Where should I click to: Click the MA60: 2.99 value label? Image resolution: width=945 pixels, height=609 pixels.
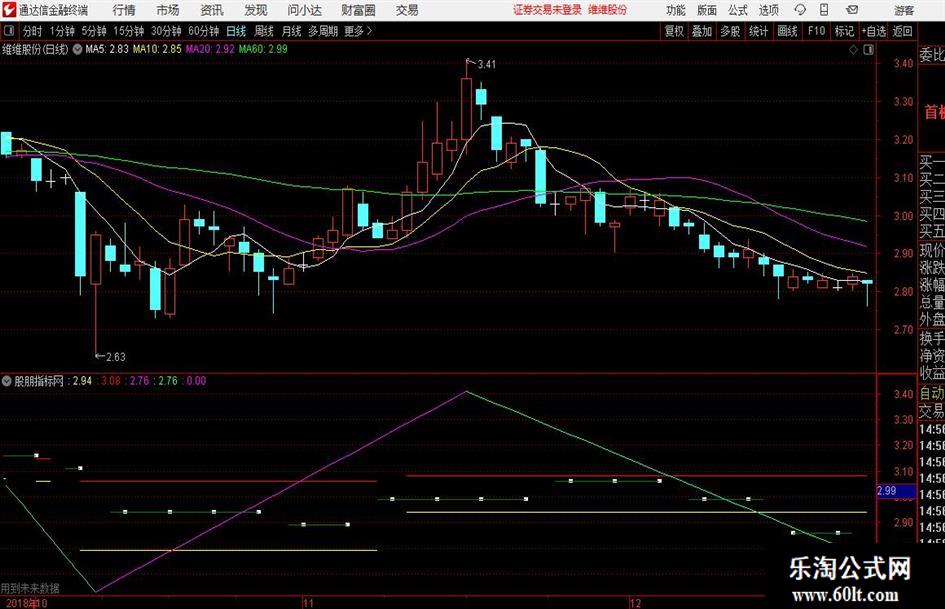click(263, 49)
